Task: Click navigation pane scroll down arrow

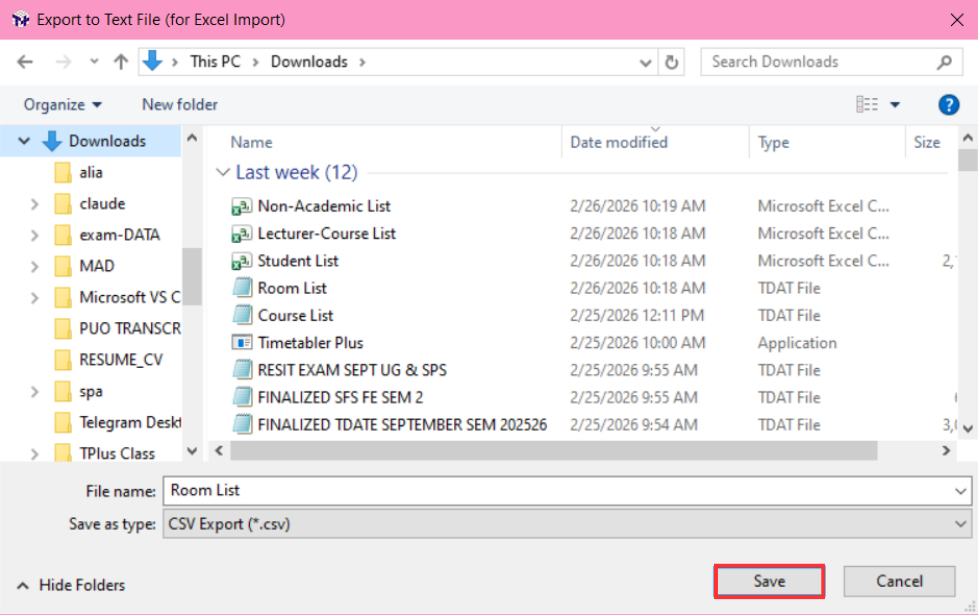Action: pyautogui.click(x=192, y=450)
